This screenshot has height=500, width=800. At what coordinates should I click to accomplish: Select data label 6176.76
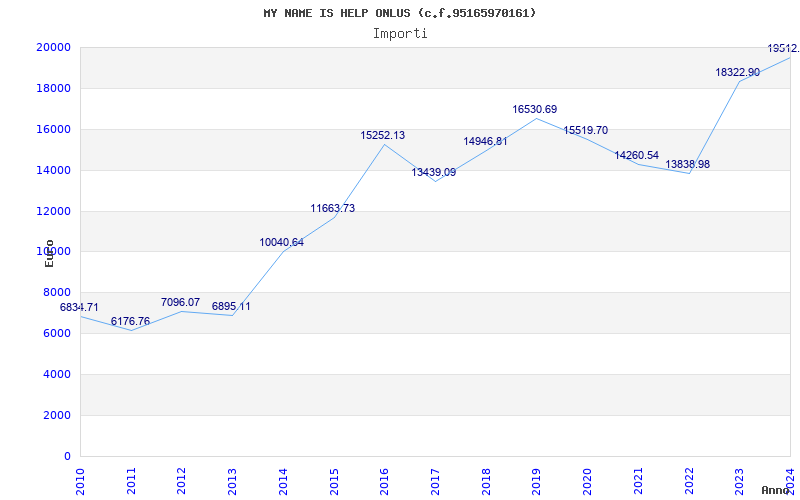(x=130, y=321)
